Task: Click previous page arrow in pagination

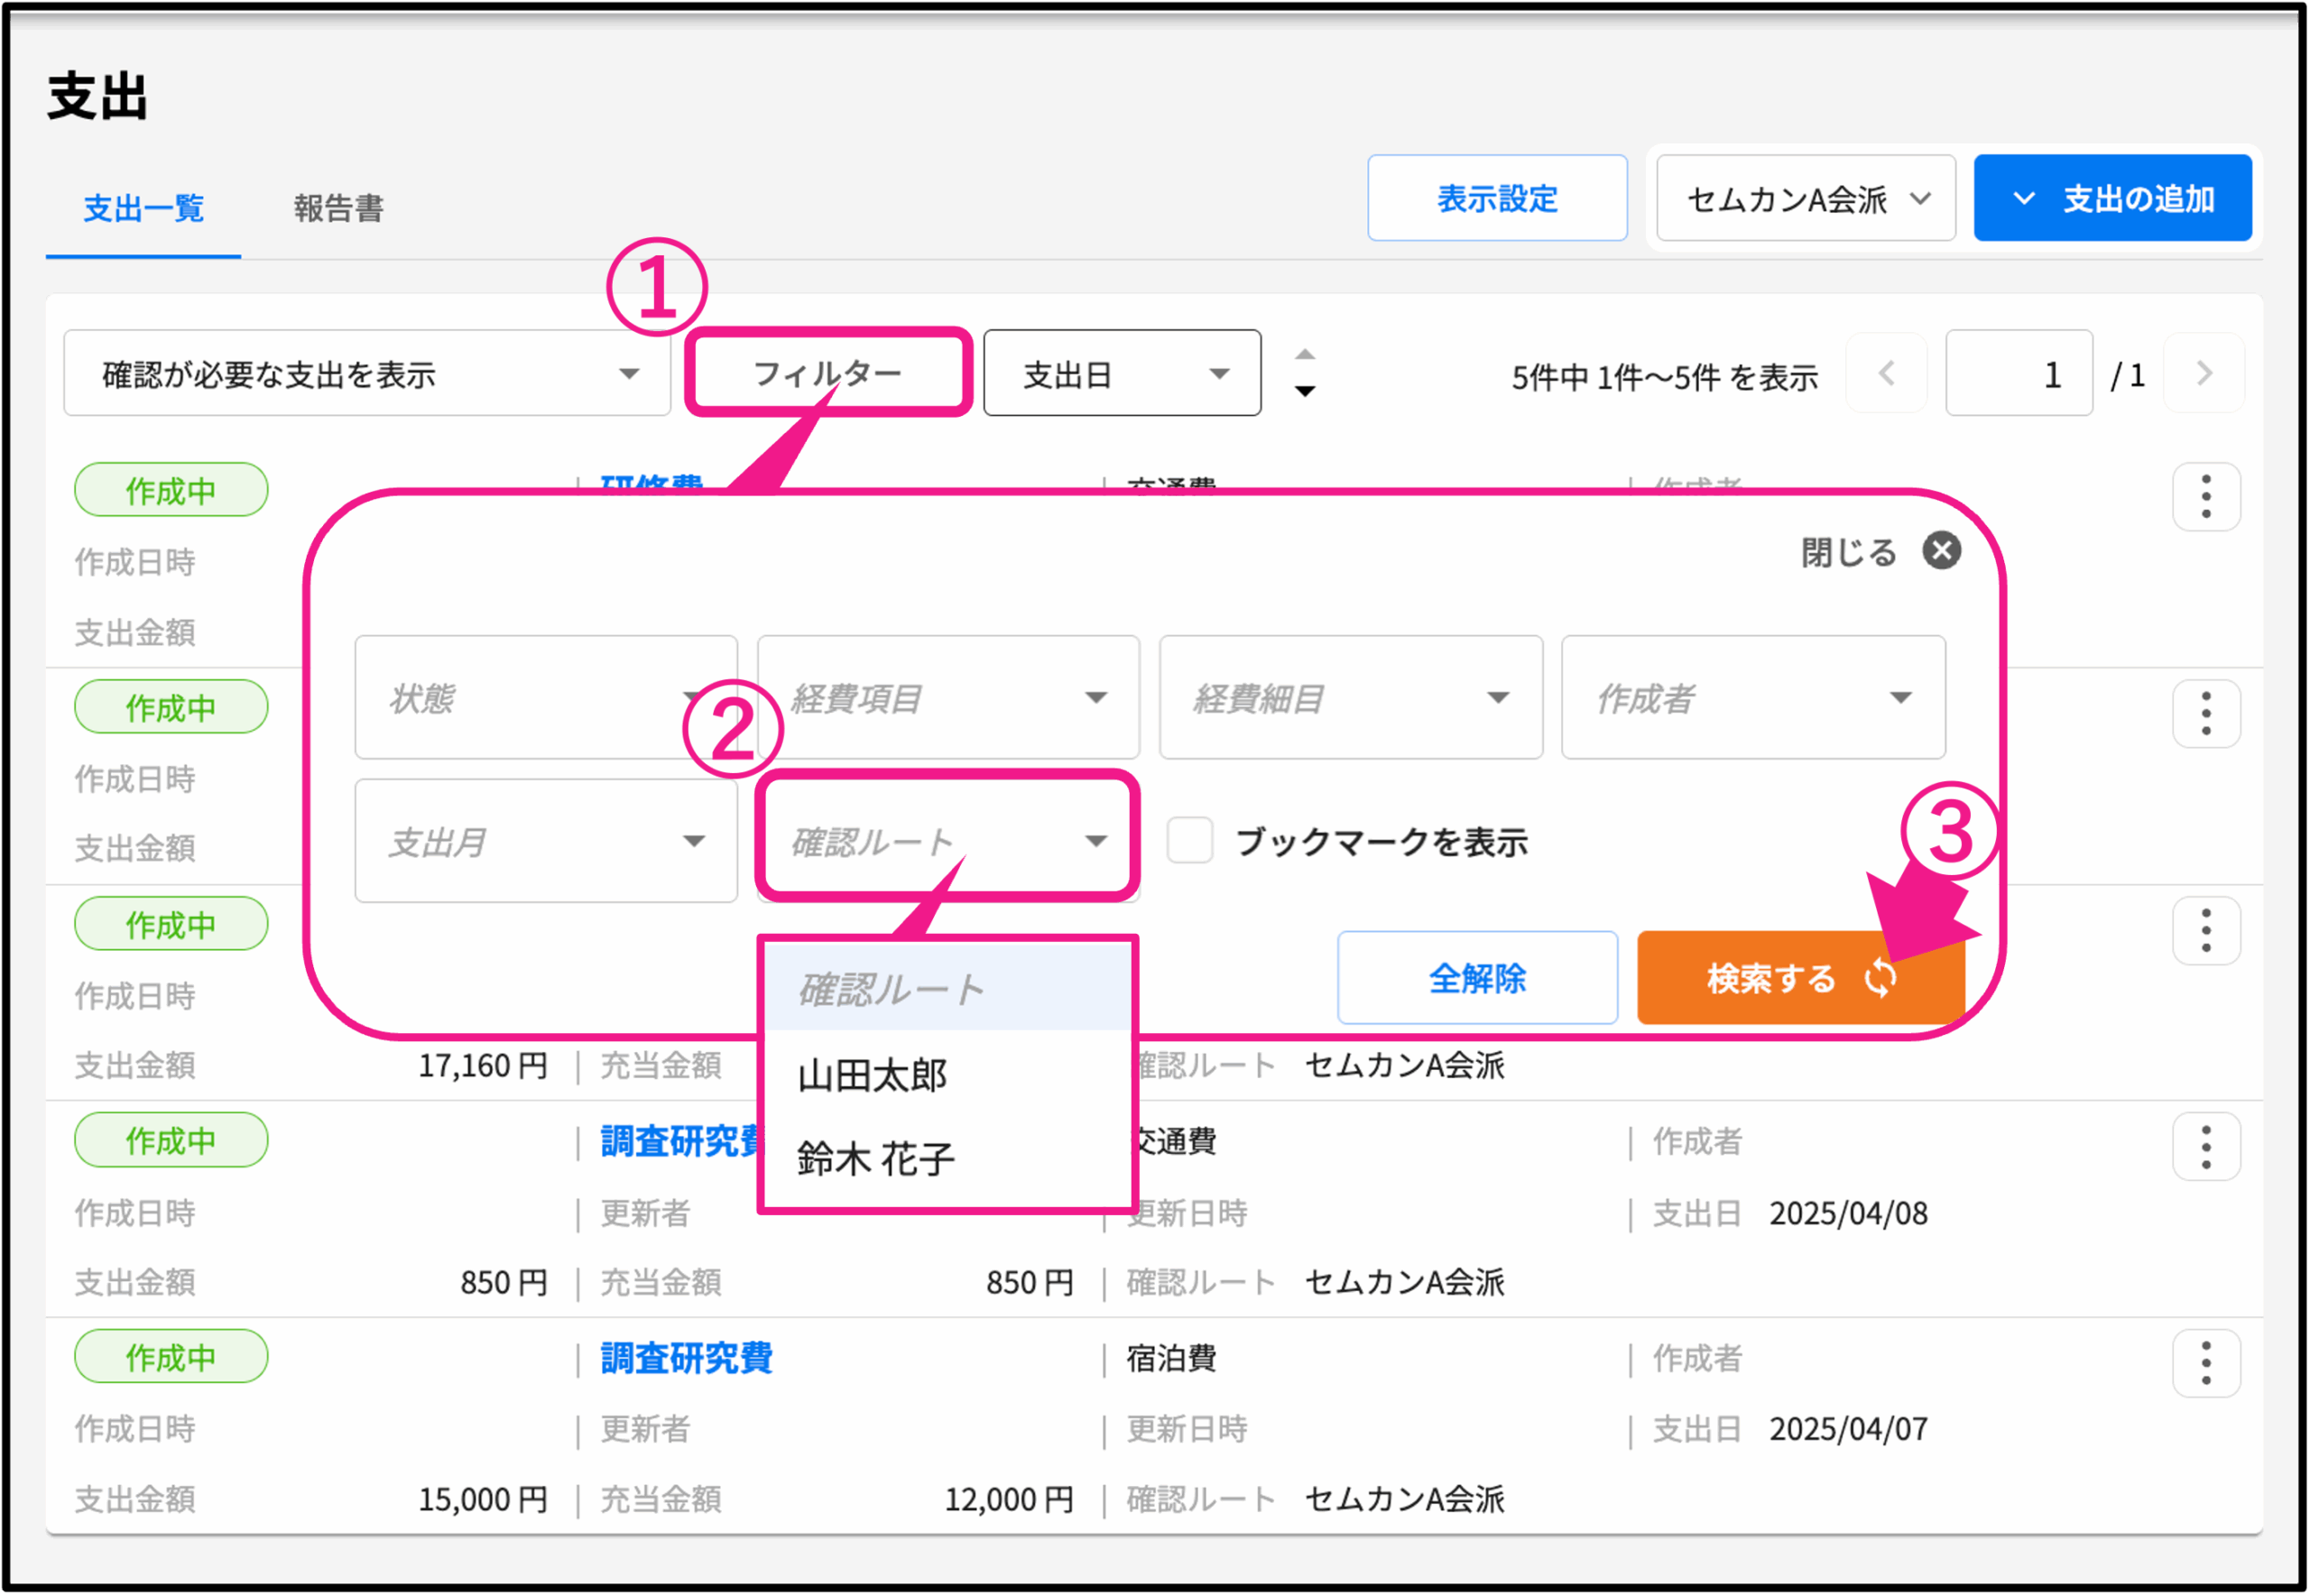Action: pos(1886,374)
